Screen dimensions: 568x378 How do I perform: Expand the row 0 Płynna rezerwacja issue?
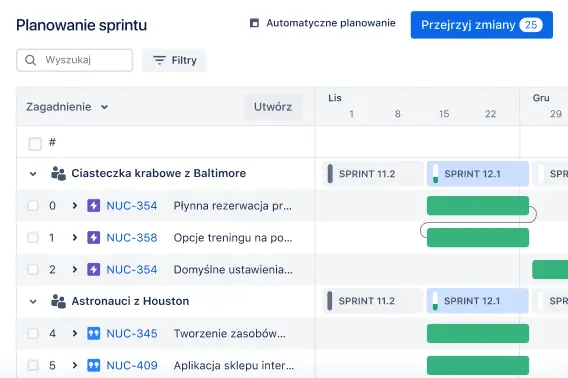pos(75,206)
